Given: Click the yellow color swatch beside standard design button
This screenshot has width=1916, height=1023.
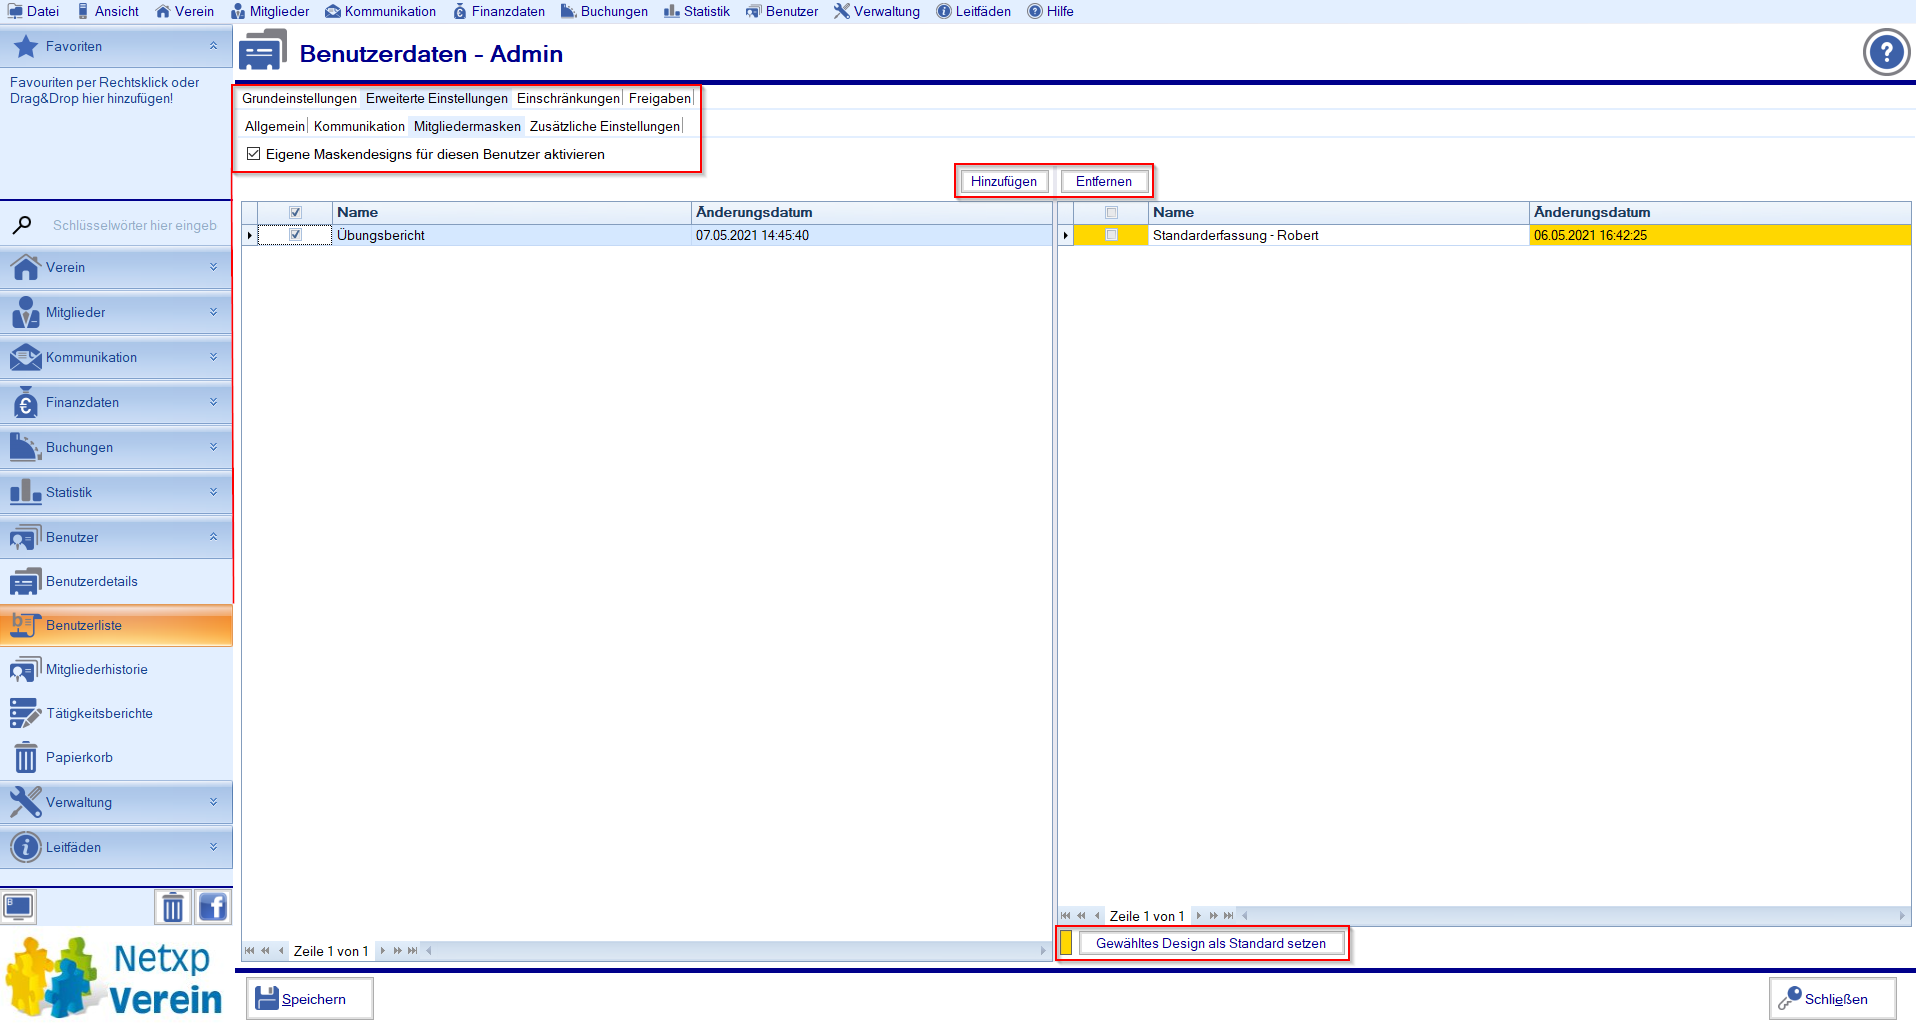Looking at the screenshot, I should (x=1066, y=943).
